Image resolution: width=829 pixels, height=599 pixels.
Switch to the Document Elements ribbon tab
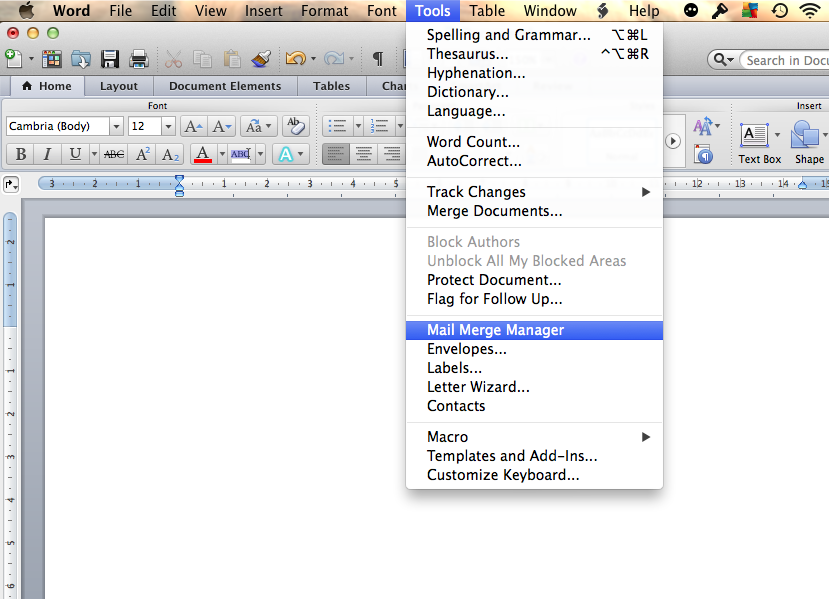click(x=225, y=86)
